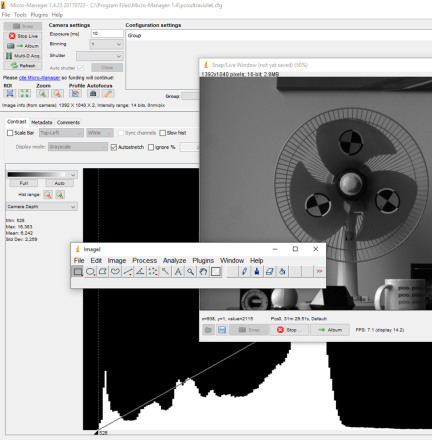Click the Exposure [ms] input field
The height and width of the screenshot is (440, 432).
[x=107, y=34]
